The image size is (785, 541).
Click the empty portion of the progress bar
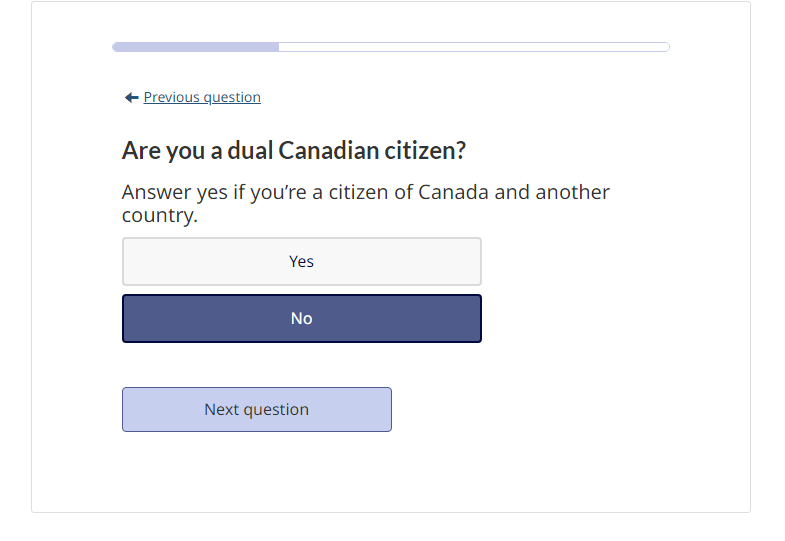point(473,47)
